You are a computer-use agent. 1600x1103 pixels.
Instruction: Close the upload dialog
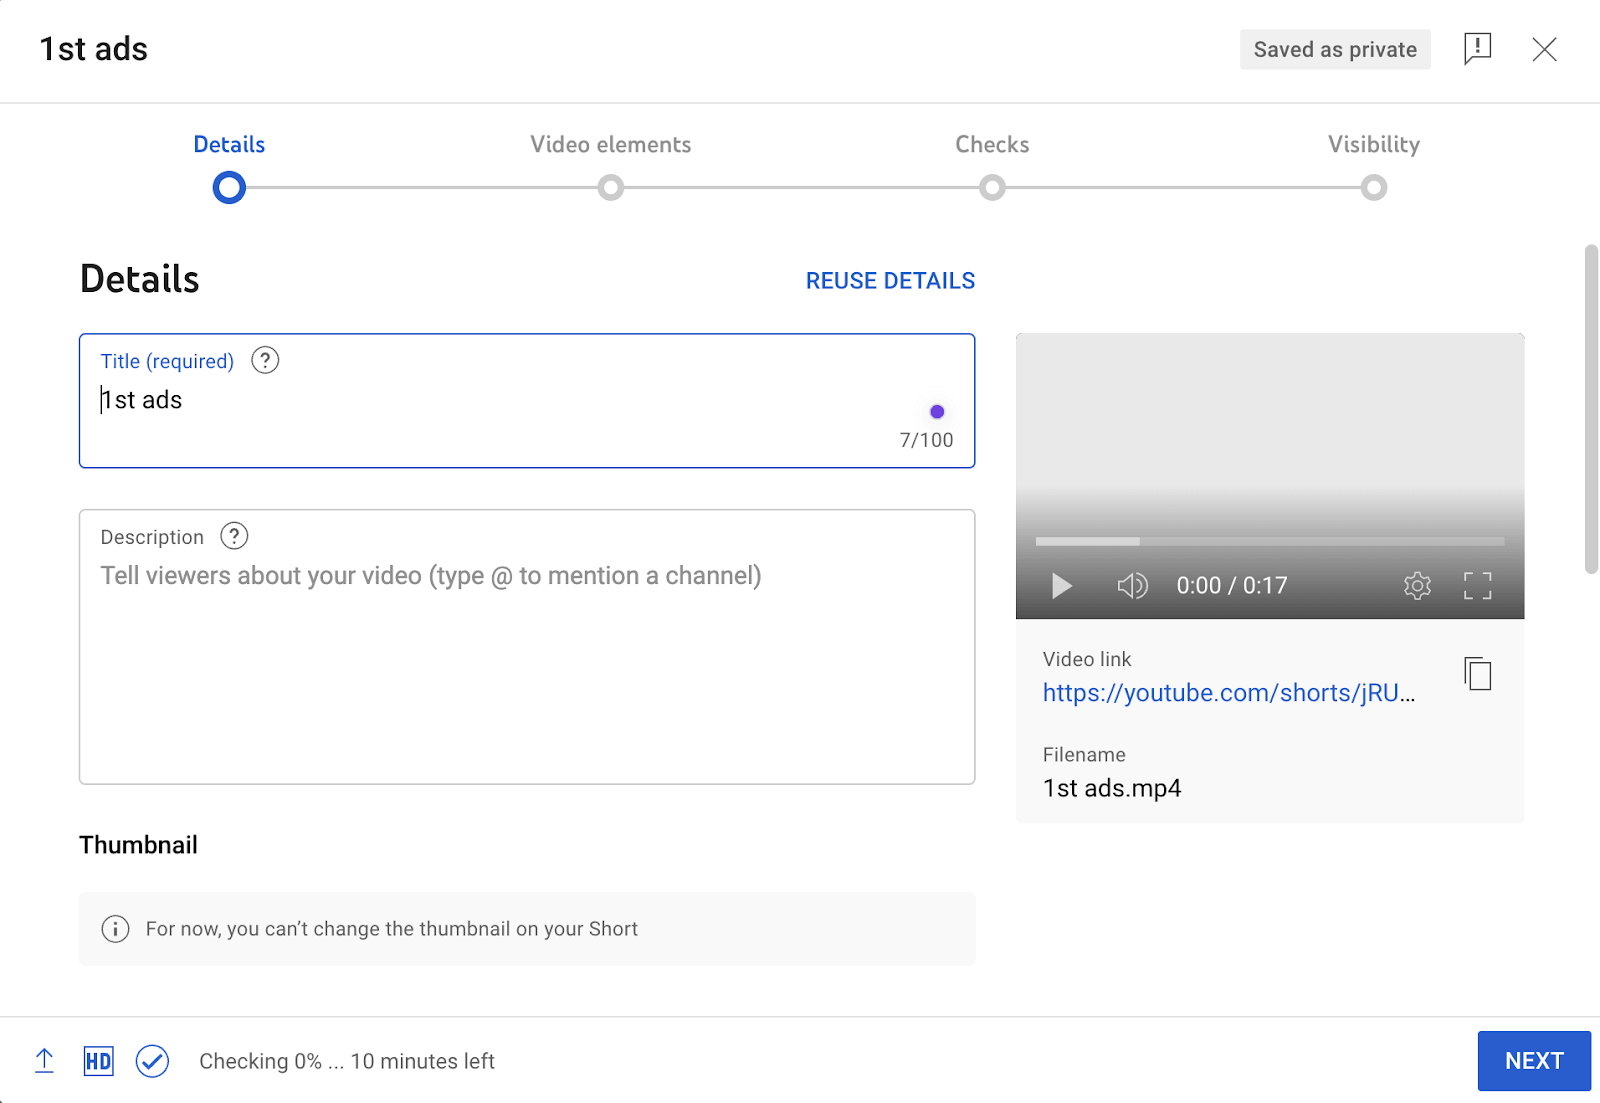1544,49
